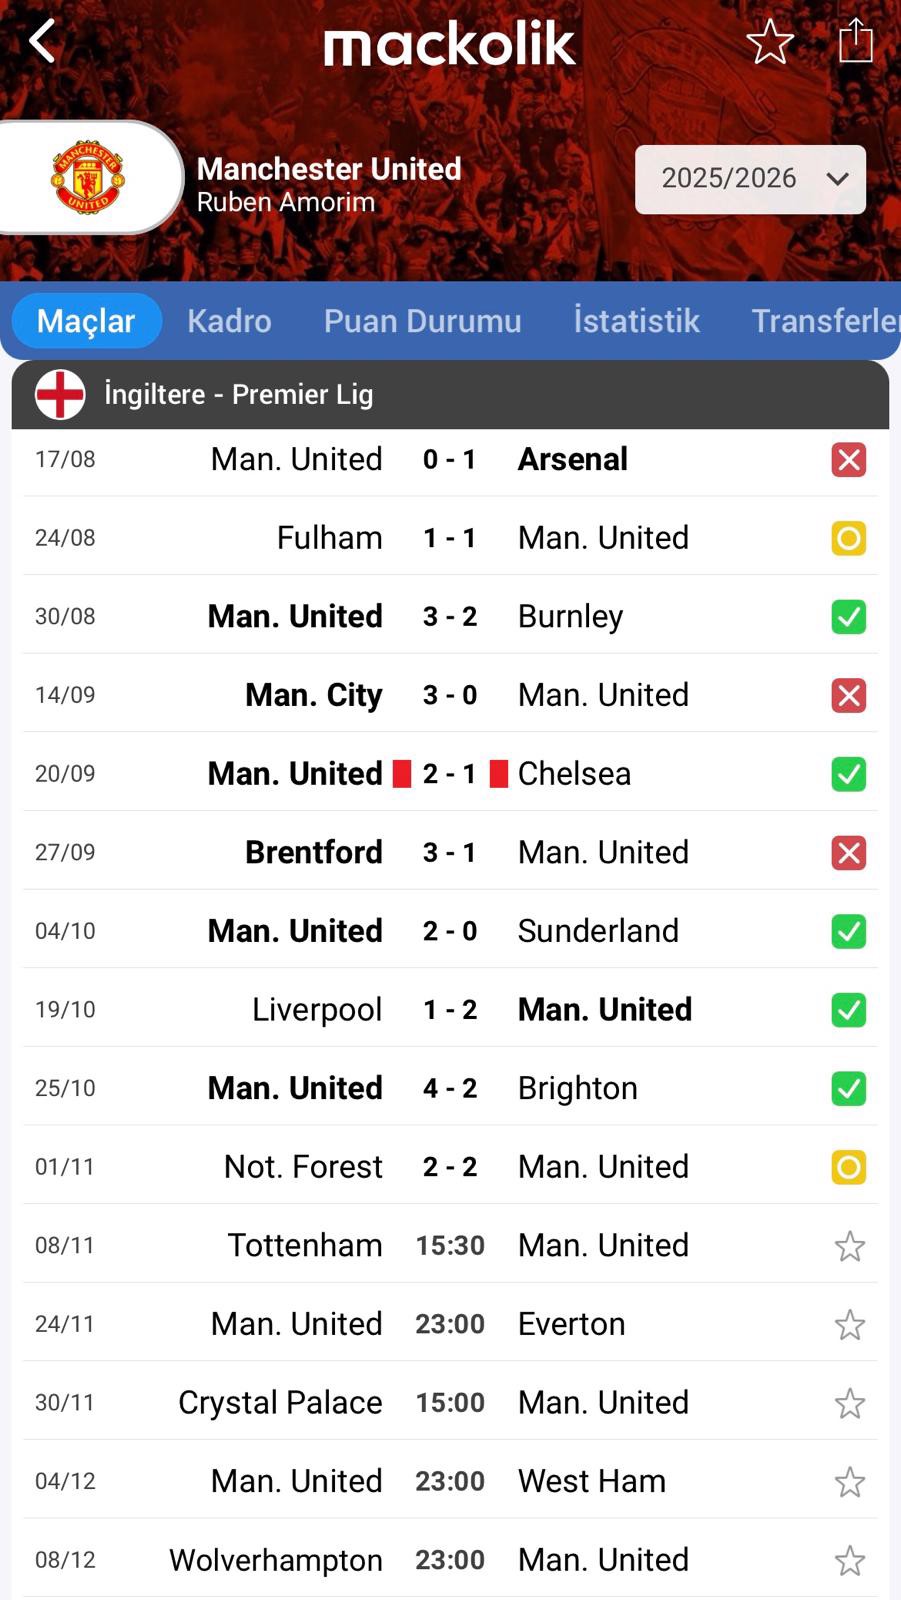Select the İstatistik tab
The image size is (901, 1600).
coord(636,321)
